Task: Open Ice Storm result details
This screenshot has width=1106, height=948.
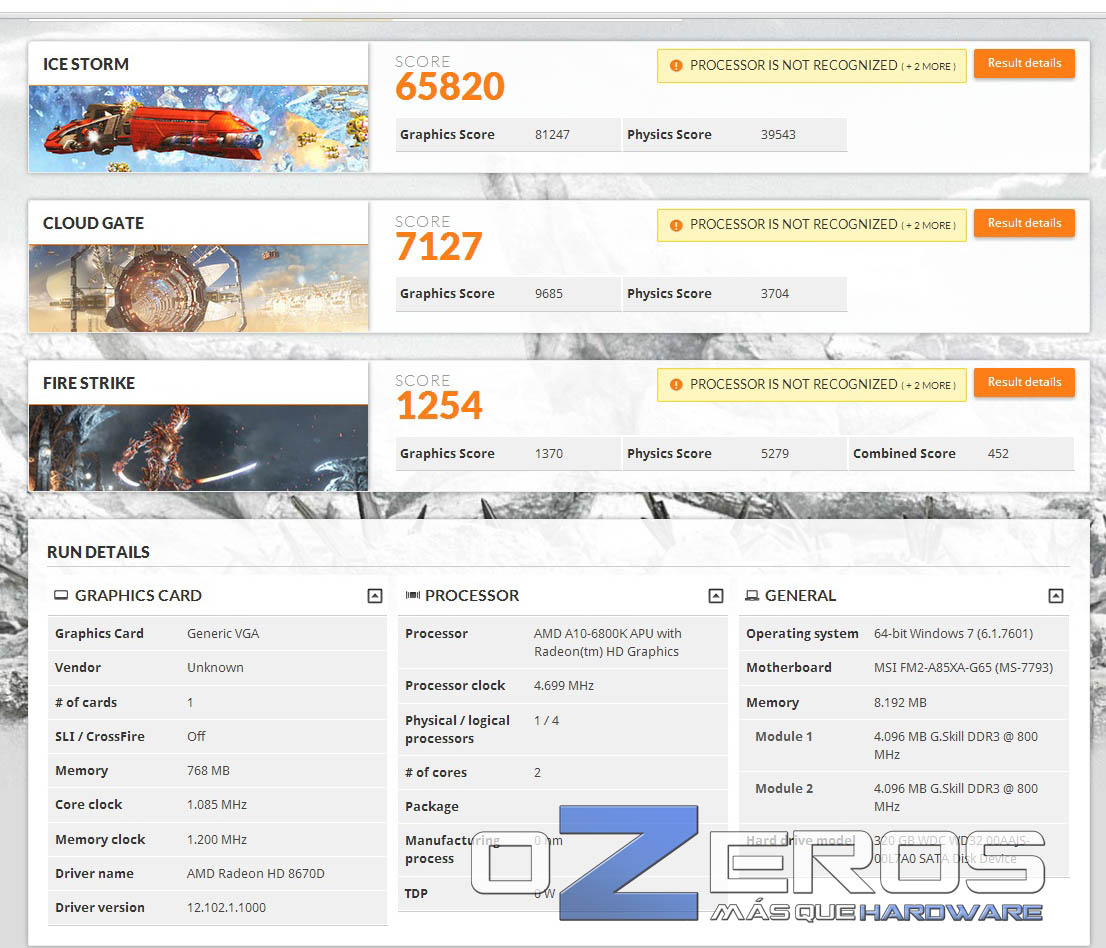Action: click(1024, 63)
